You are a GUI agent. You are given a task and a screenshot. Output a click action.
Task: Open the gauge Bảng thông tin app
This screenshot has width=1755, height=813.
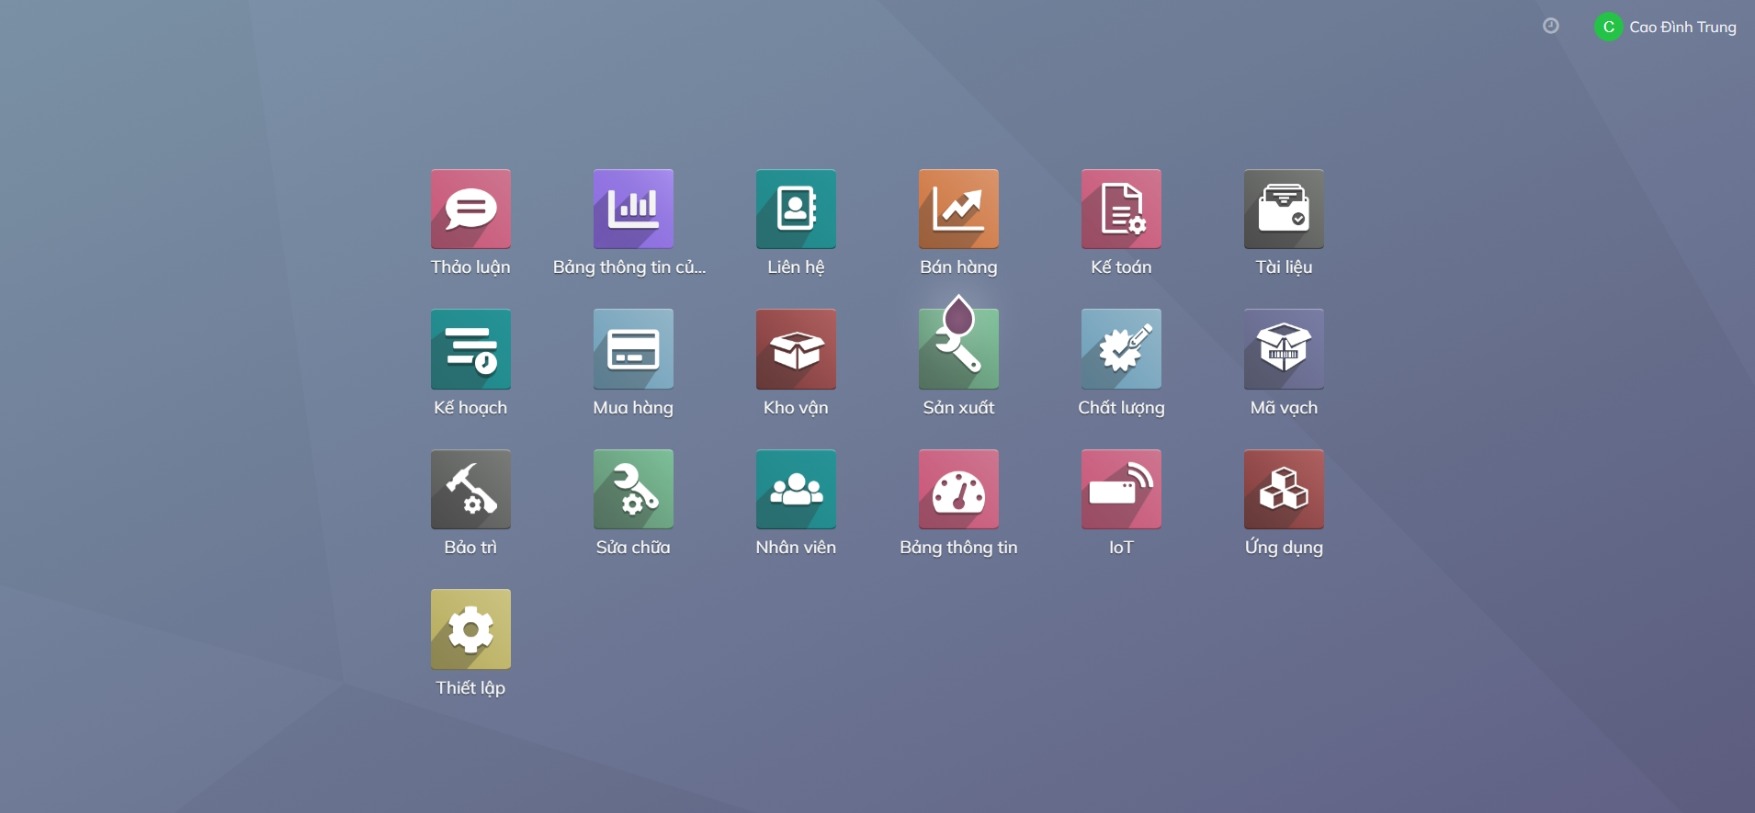(958, 489)
